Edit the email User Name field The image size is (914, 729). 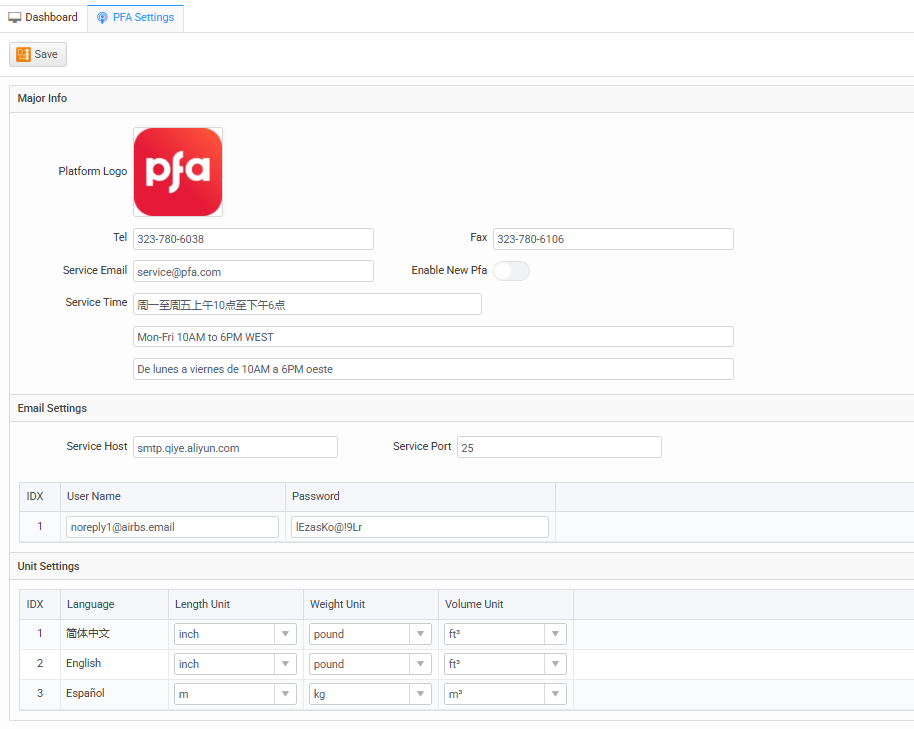(x=172, y=527)
